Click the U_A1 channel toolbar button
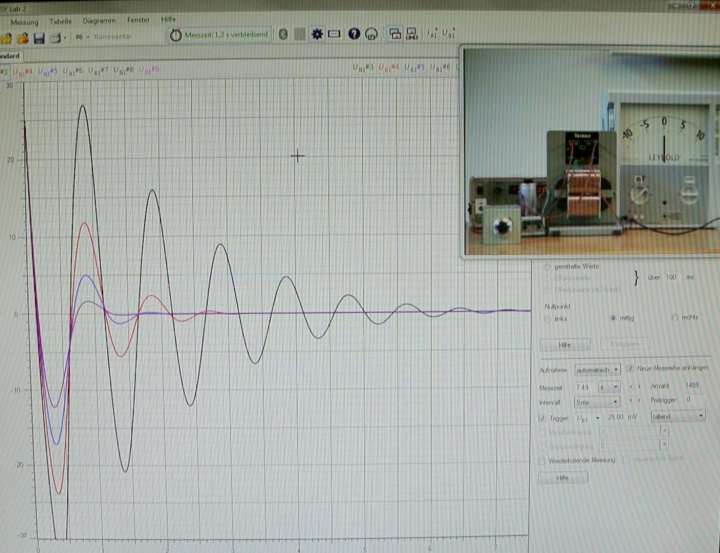This screenshot has width=720, height=553. pos(433,34)
